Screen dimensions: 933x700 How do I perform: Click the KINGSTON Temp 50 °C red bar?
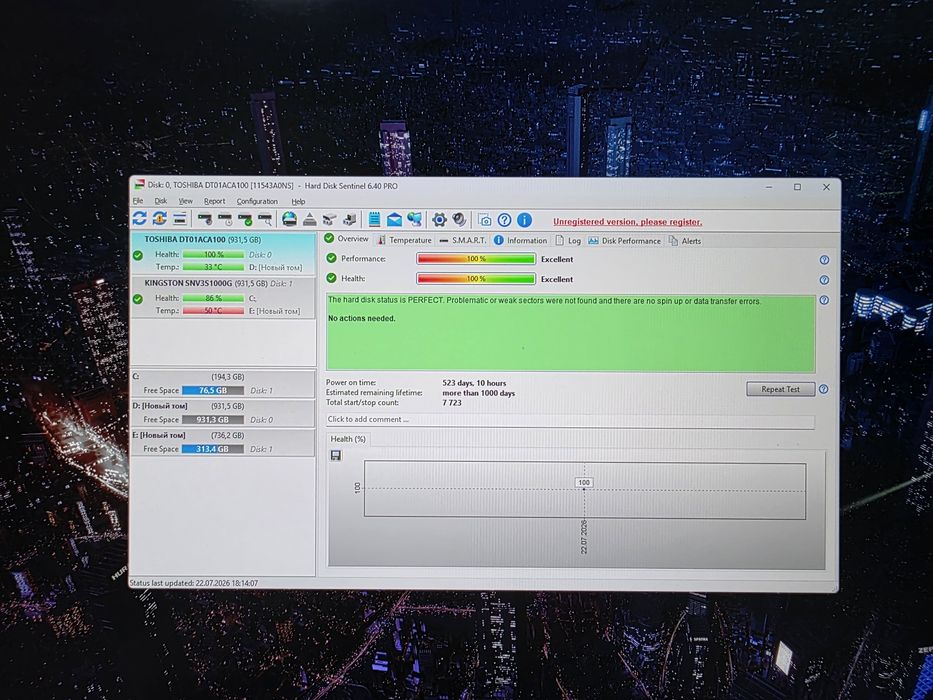pyautogui.click(x=213, y=311)
